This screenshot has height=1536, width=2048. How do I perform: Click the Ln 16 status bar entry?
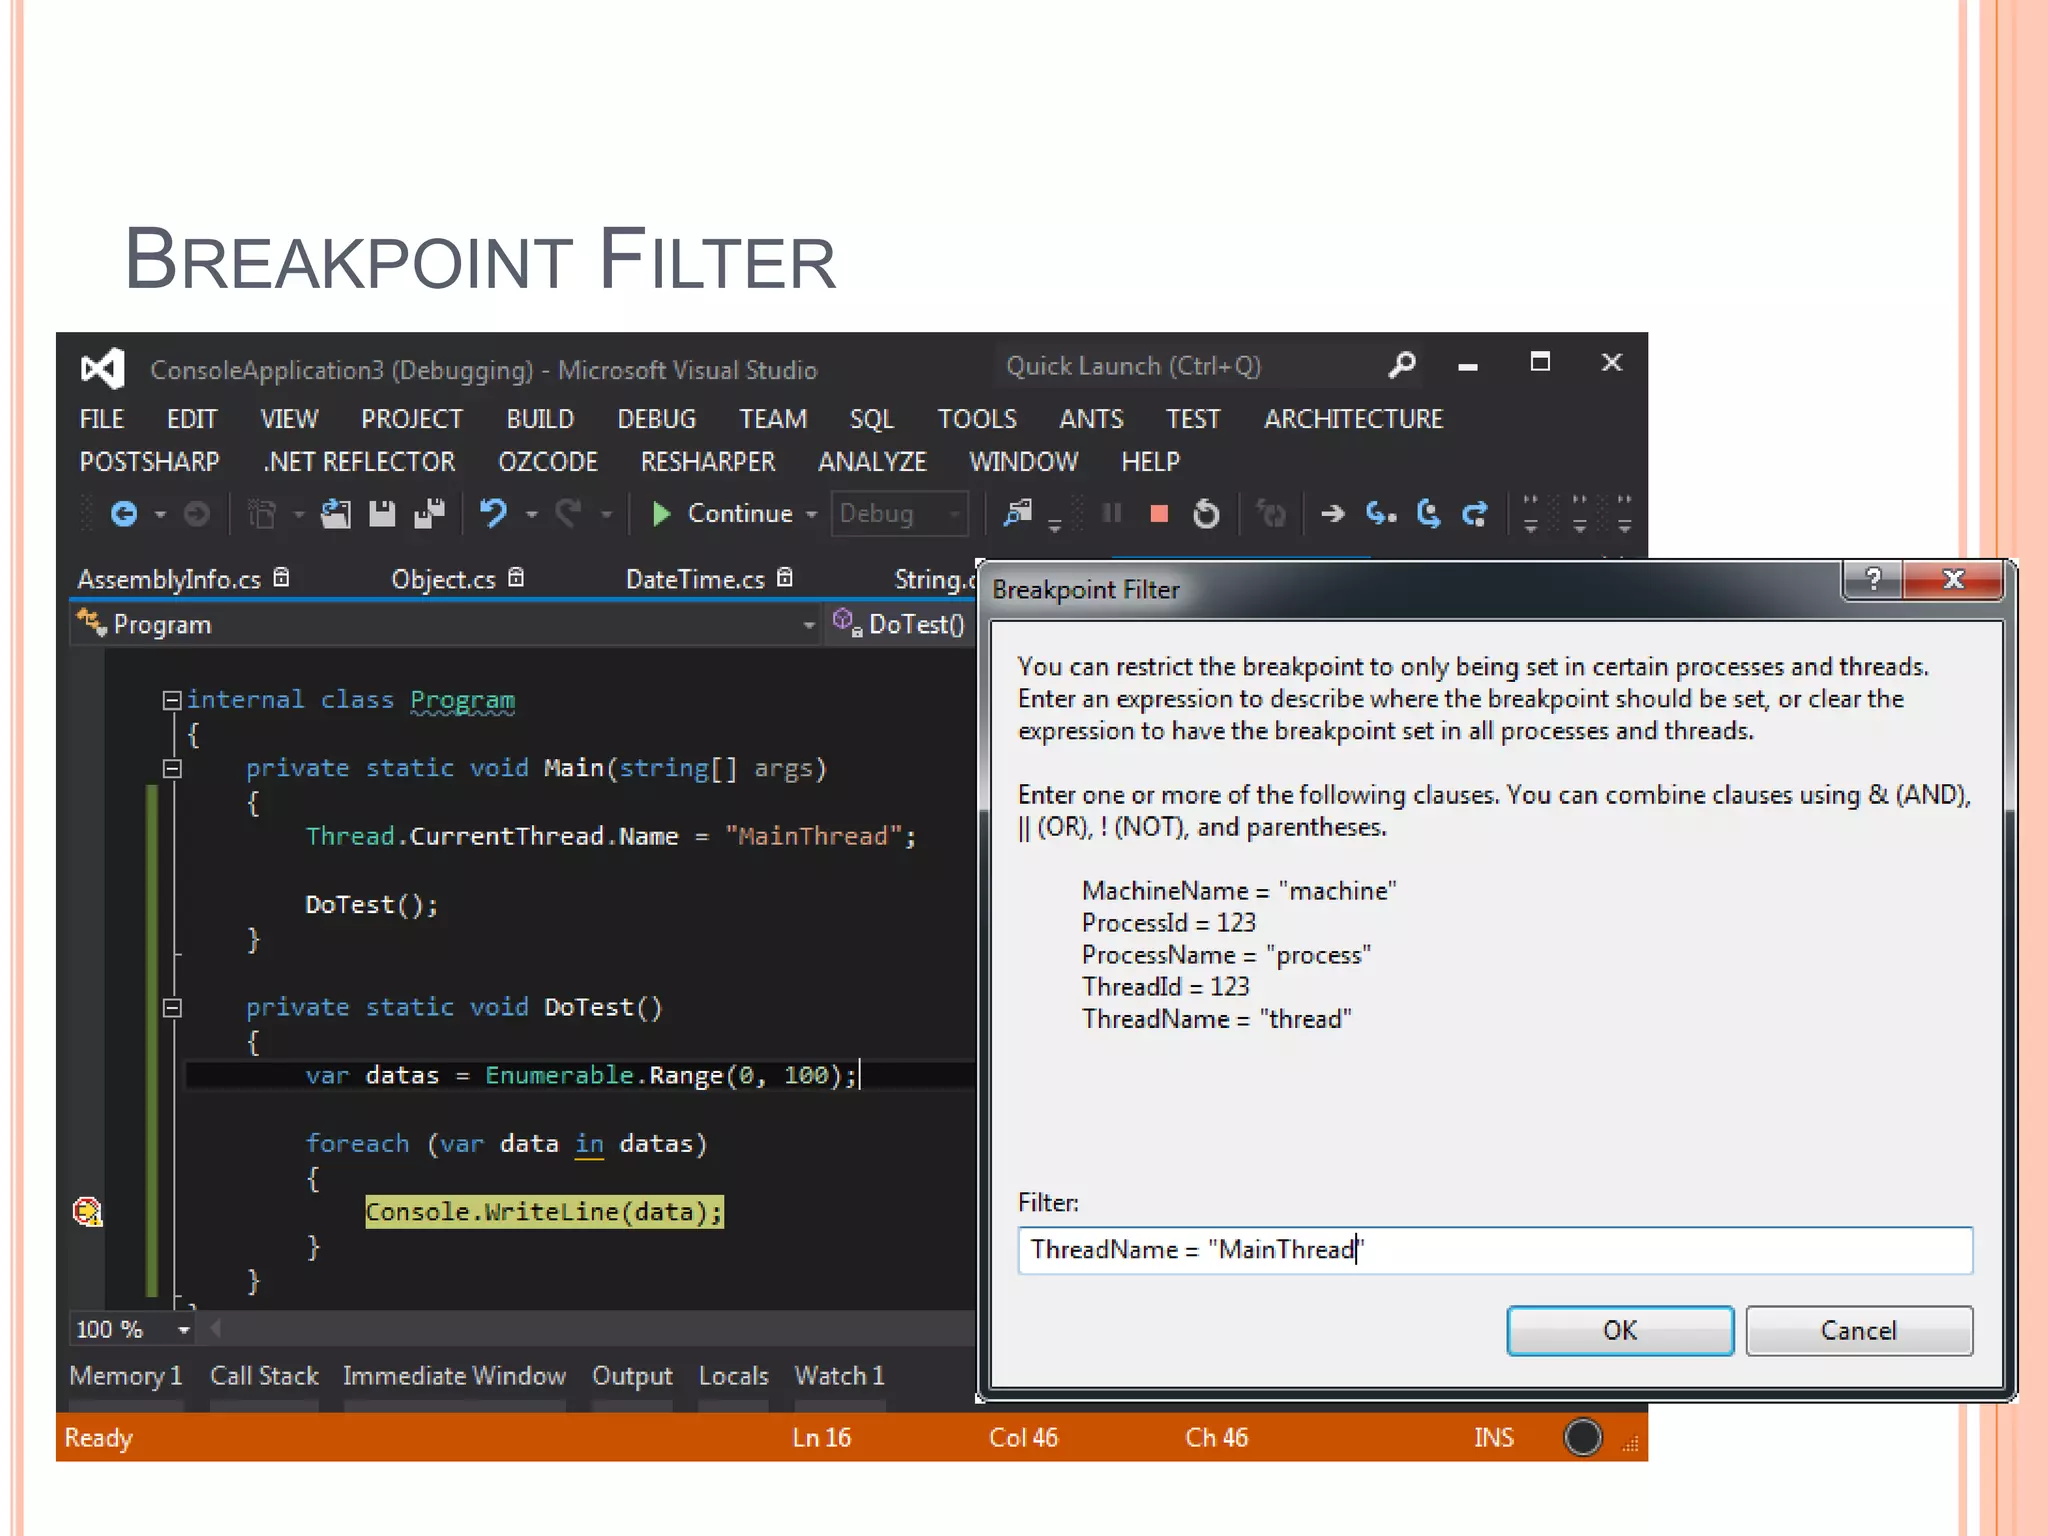821,1438
